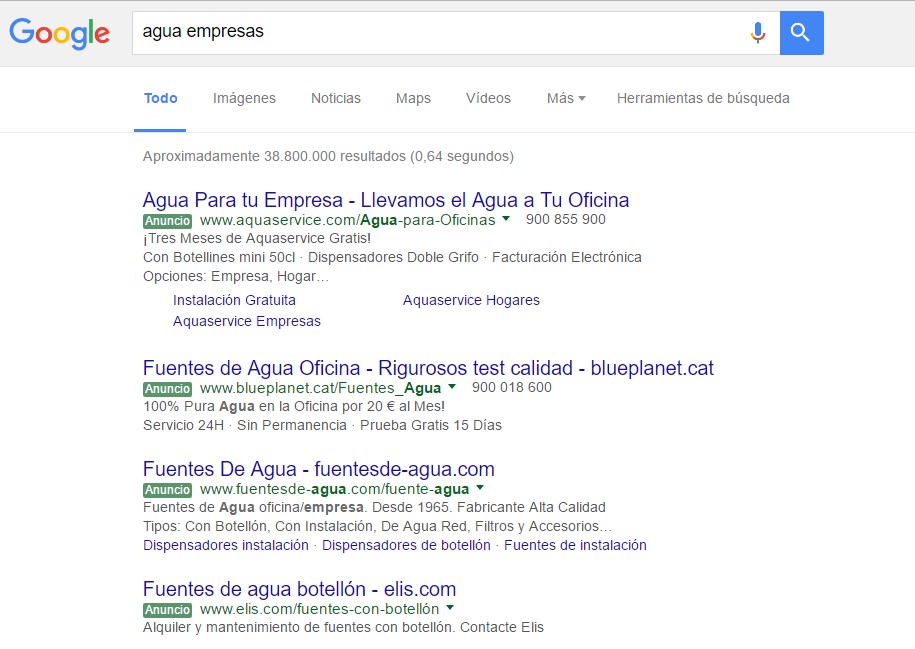This screenshot has width=915, height=649.
Task: Click Anuncio badge of elis.com ad
Action: (x=167, y=610)
